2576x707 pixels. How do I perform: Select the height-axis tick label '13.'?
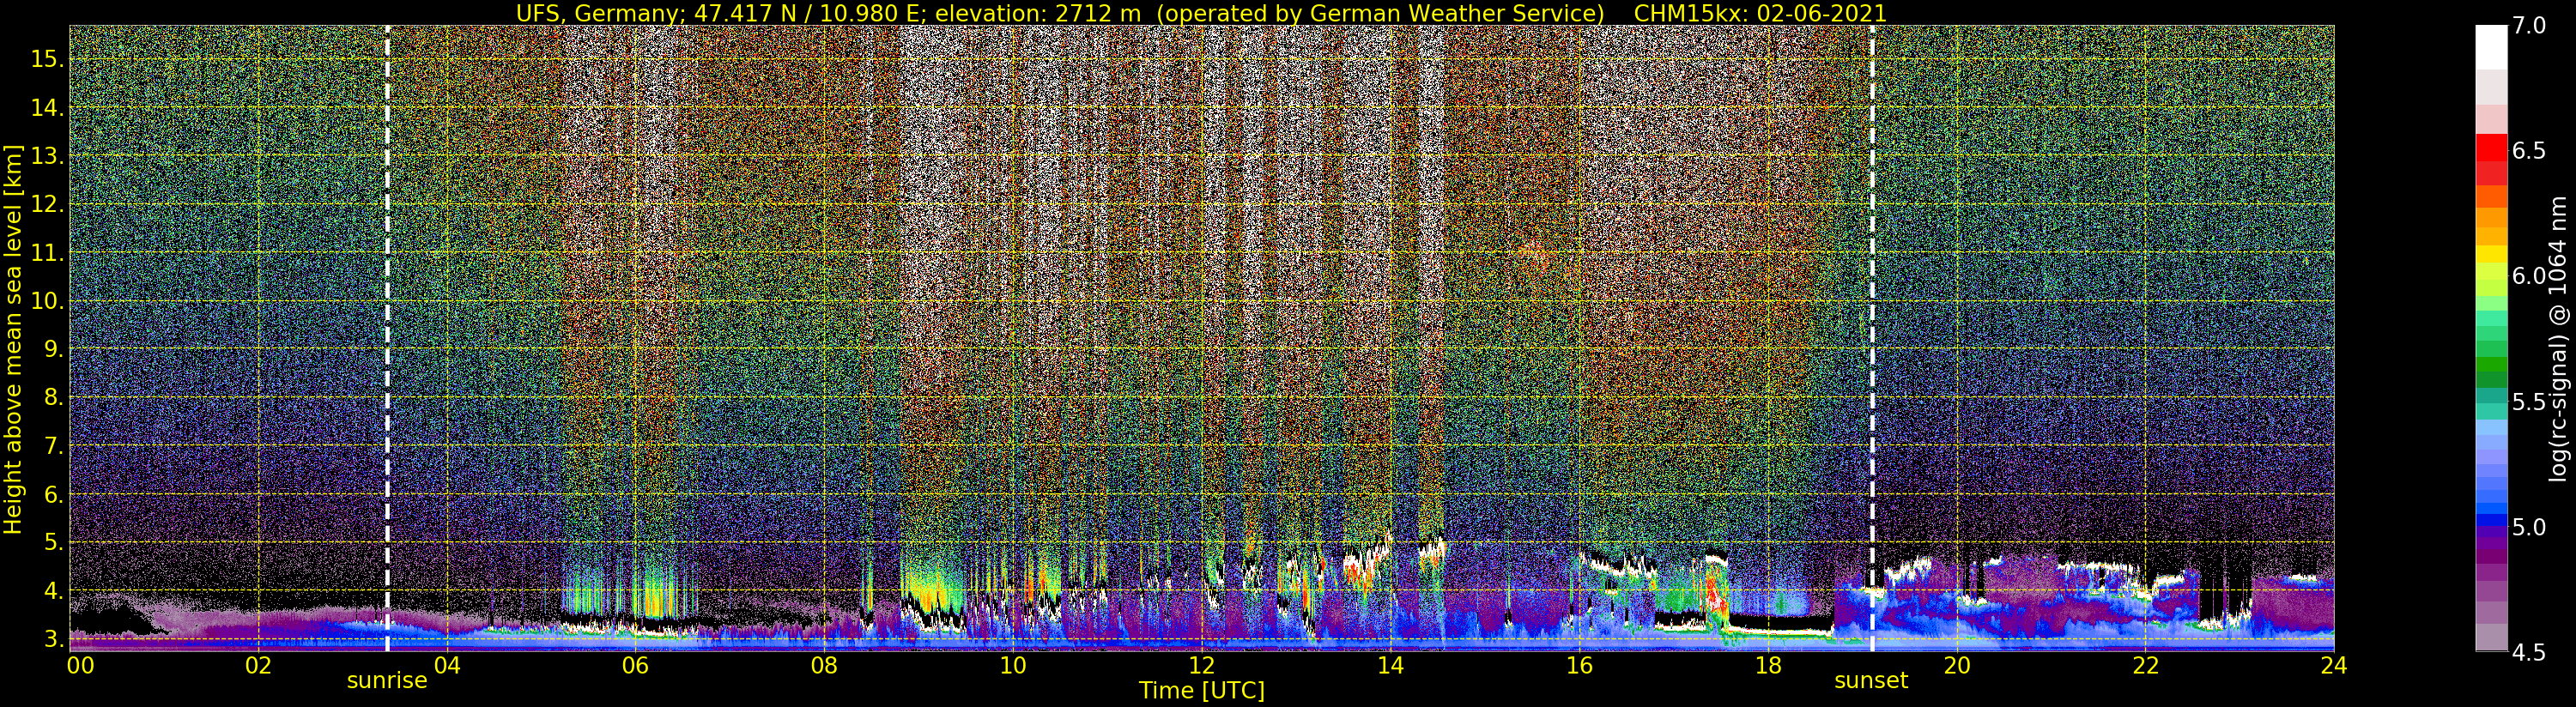point(48,156)
